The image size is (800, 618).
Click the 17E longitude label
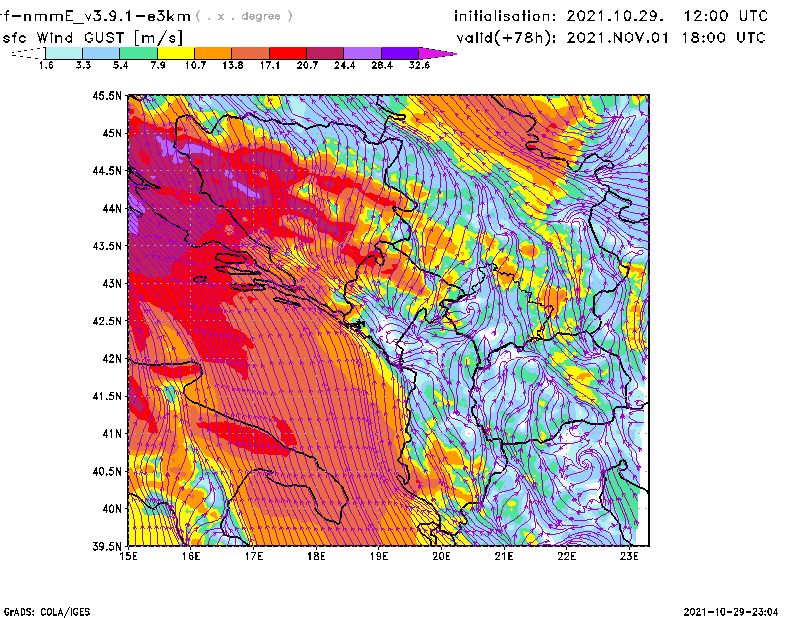click(x=254, y=556)
